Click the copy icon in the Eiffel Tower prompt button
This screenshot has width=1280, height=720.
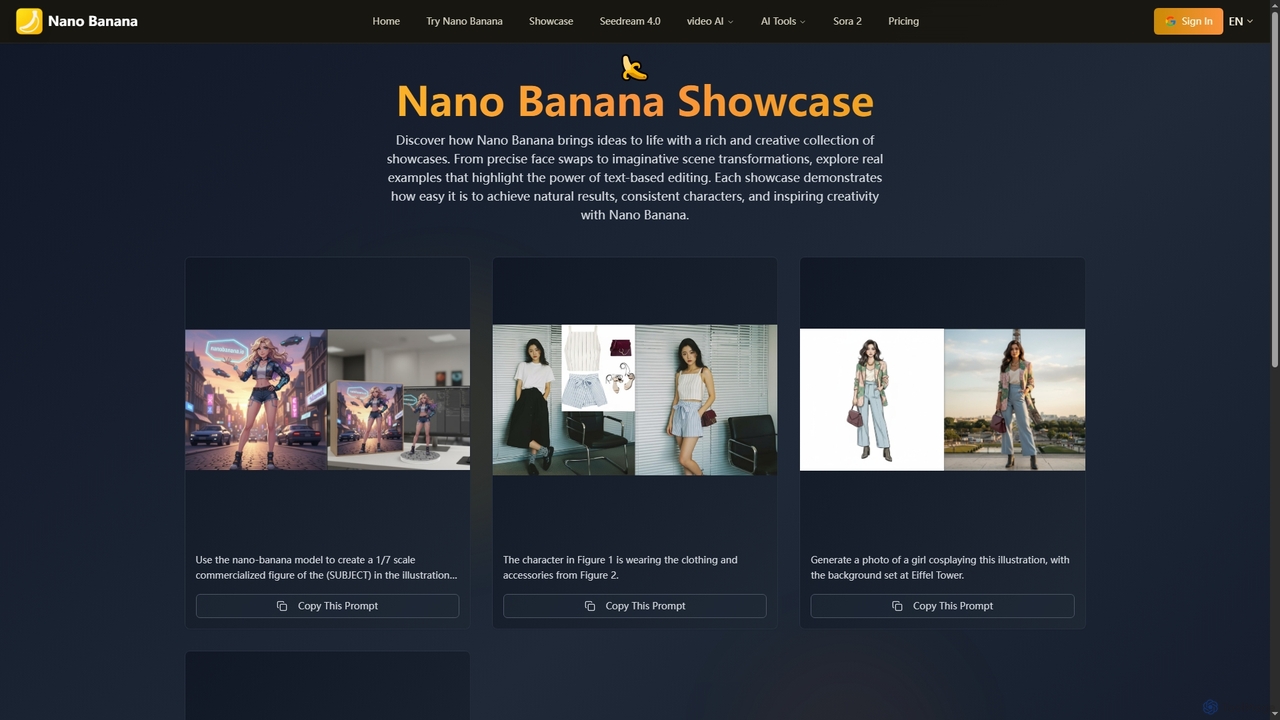click(x=897, y=606)
